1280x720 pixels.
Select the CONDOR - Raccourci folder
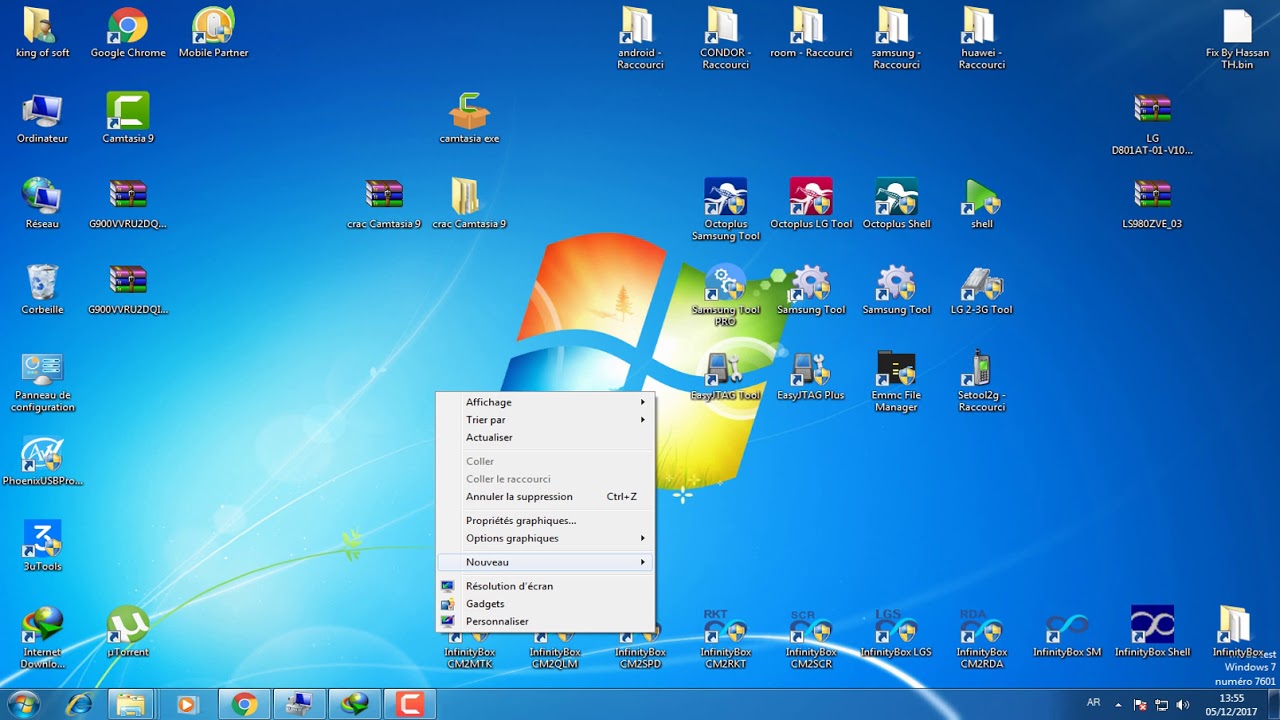point(725,39)
